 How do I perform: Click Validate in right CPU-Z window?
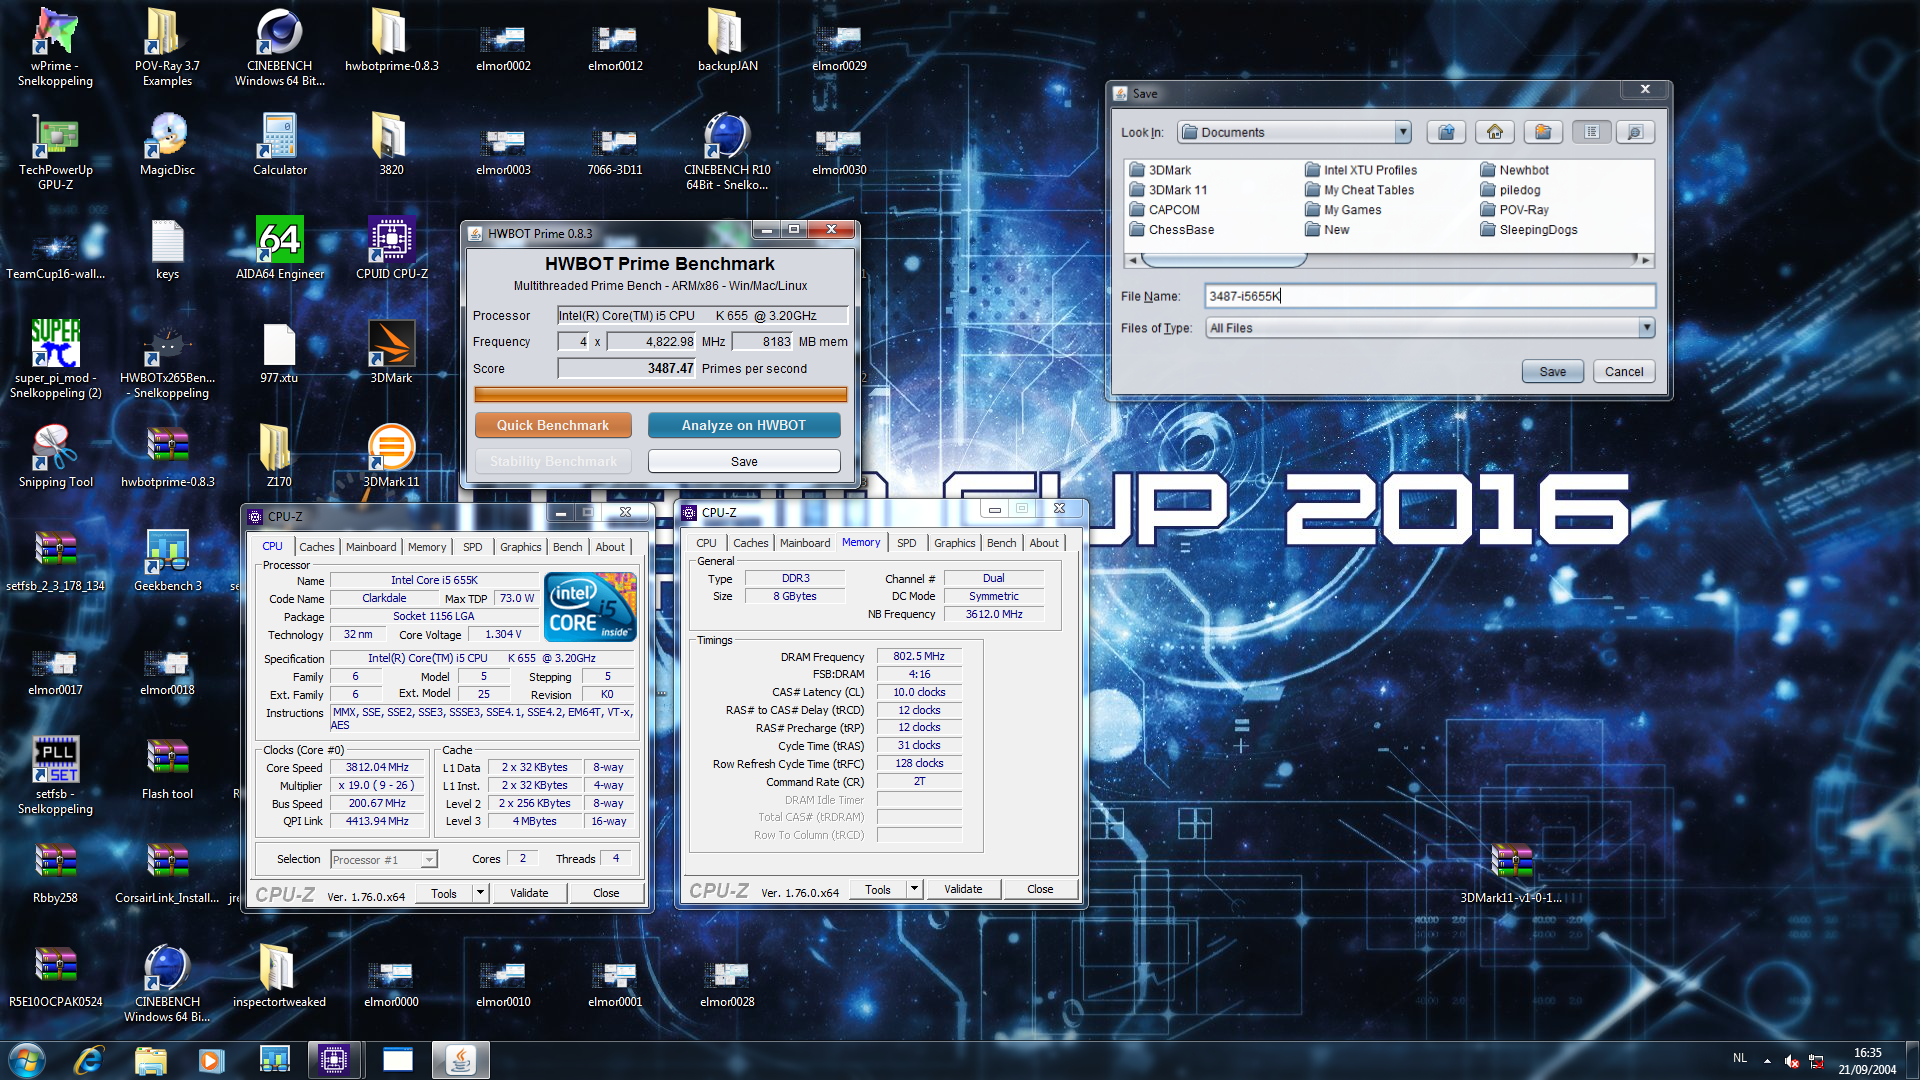click(963, 889)
